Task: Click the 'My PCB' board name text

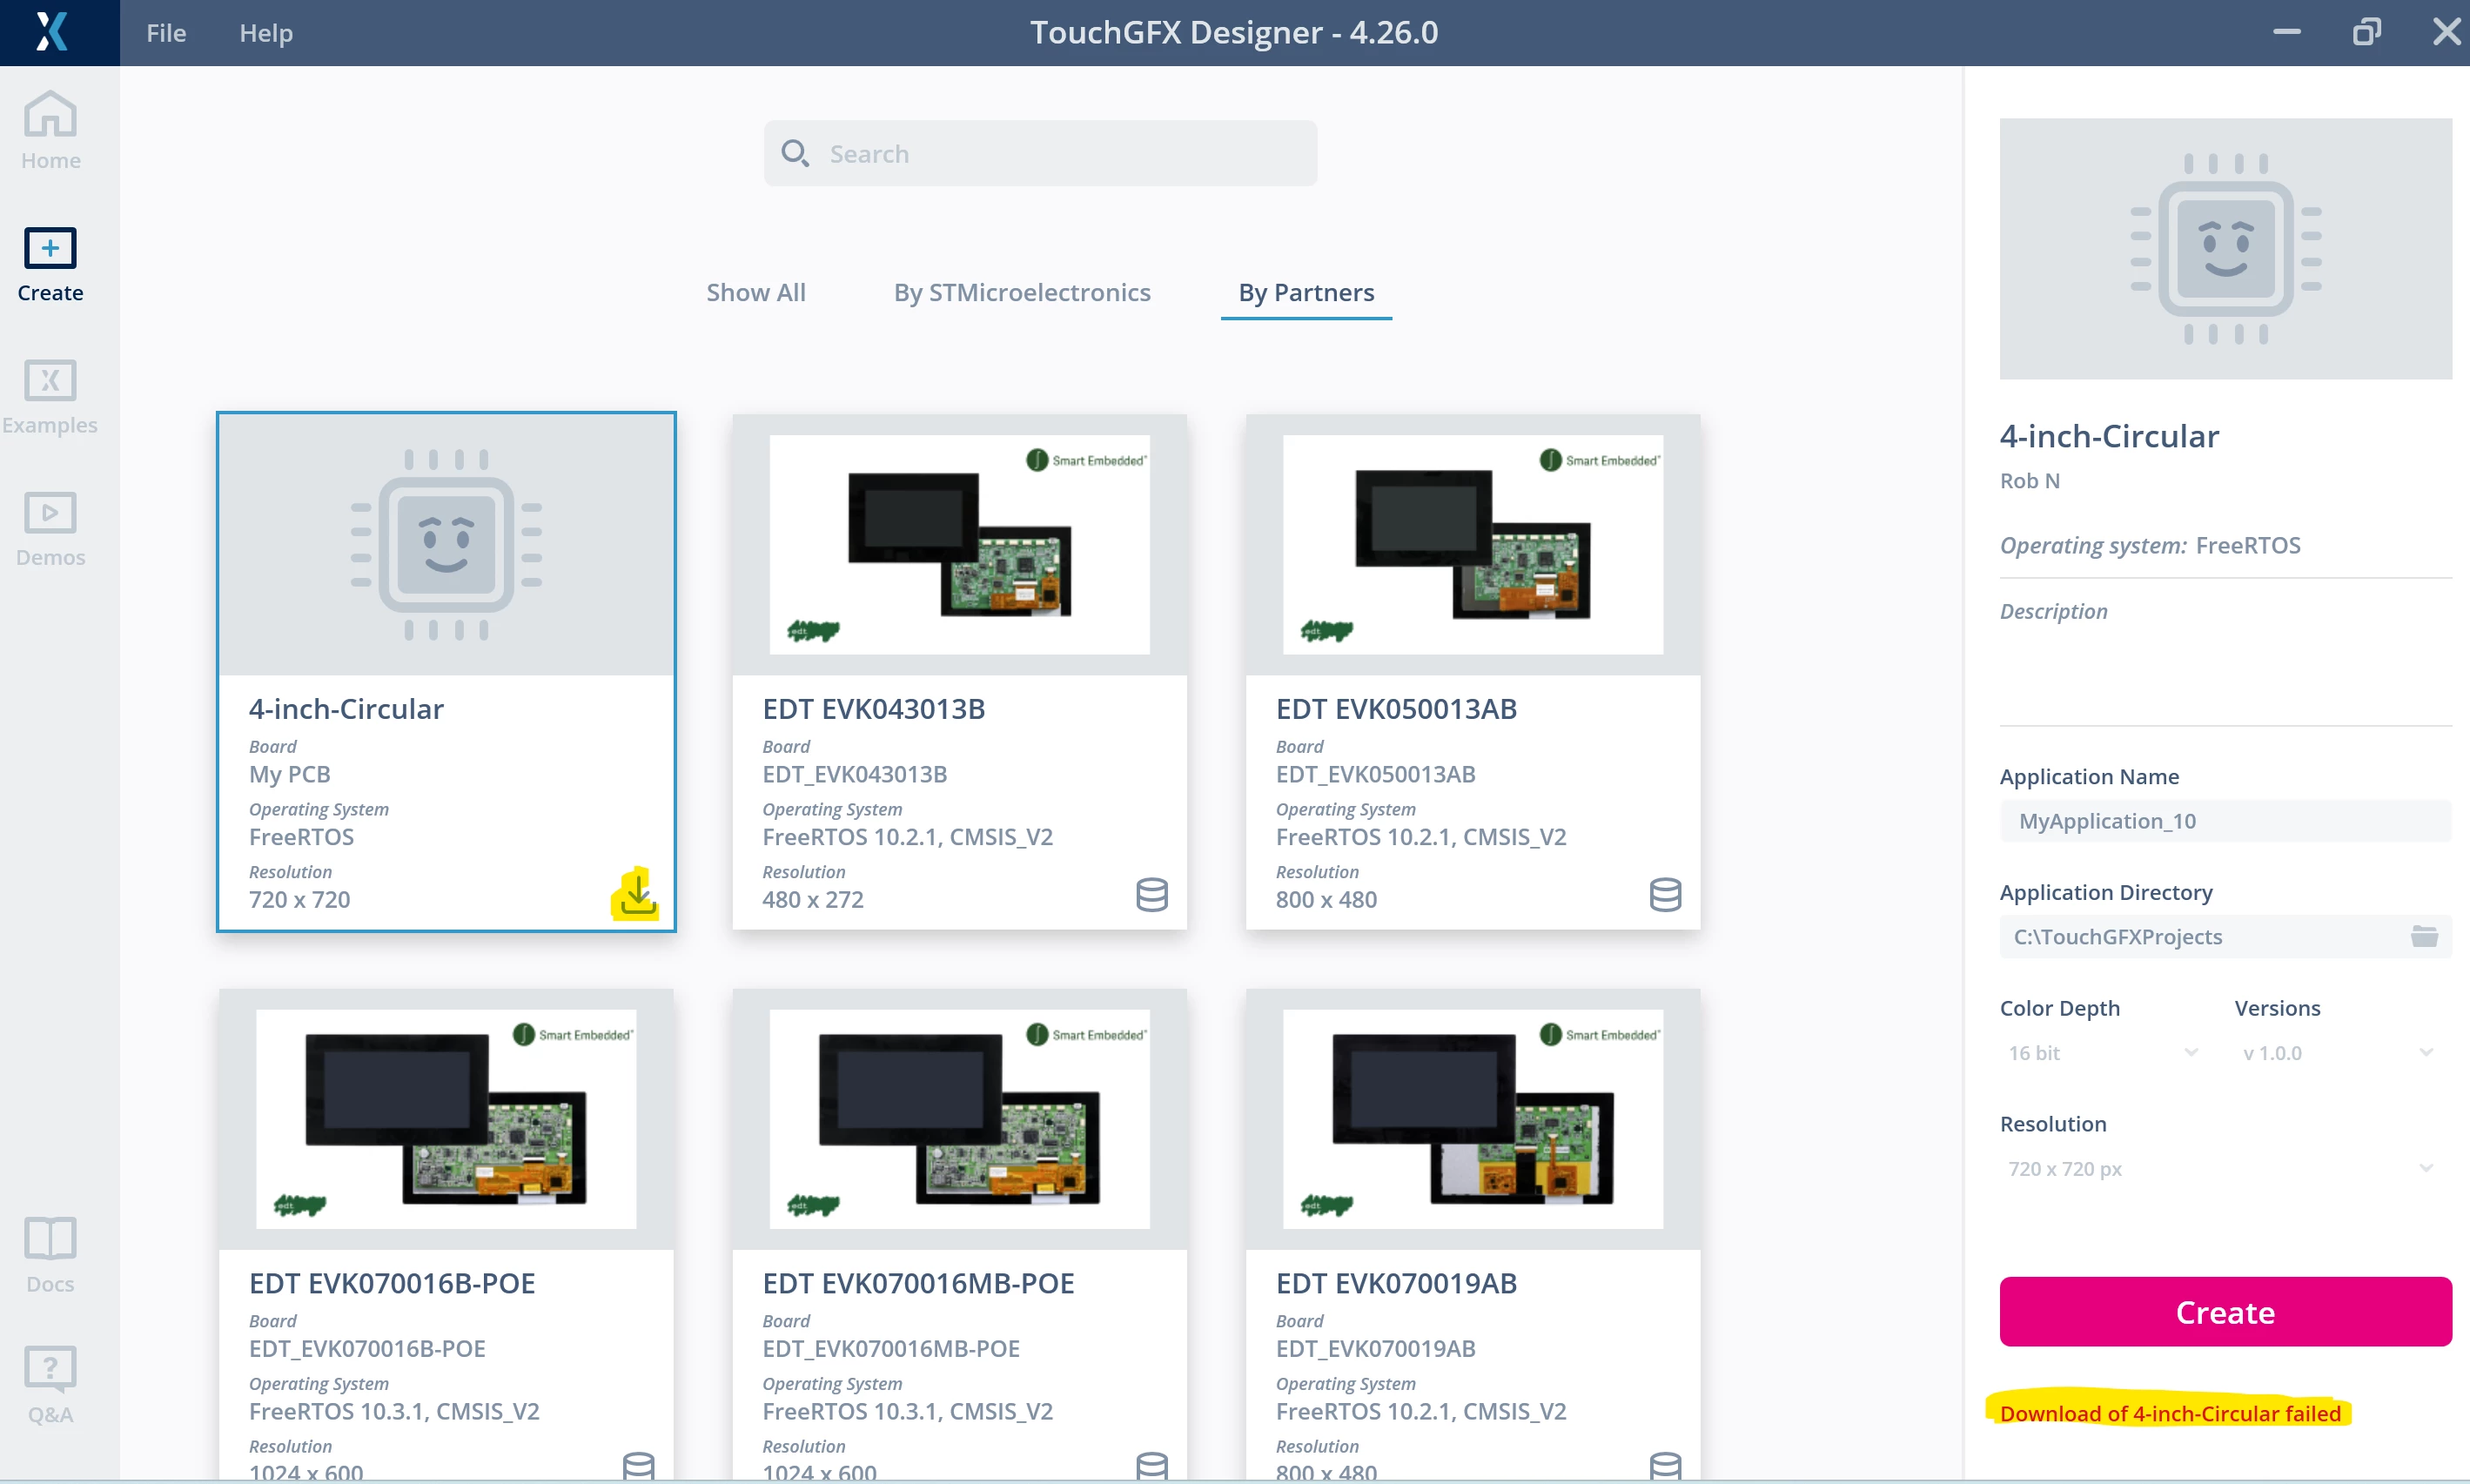Action: click(289, 774)
